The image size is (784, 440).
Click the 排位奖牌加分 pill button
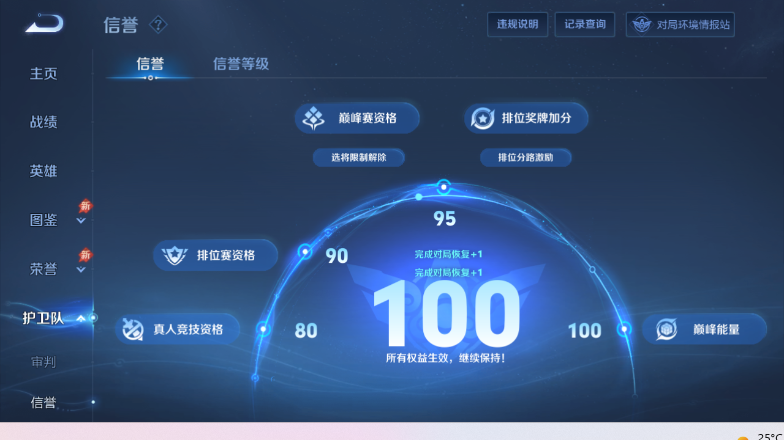[526, 118]
